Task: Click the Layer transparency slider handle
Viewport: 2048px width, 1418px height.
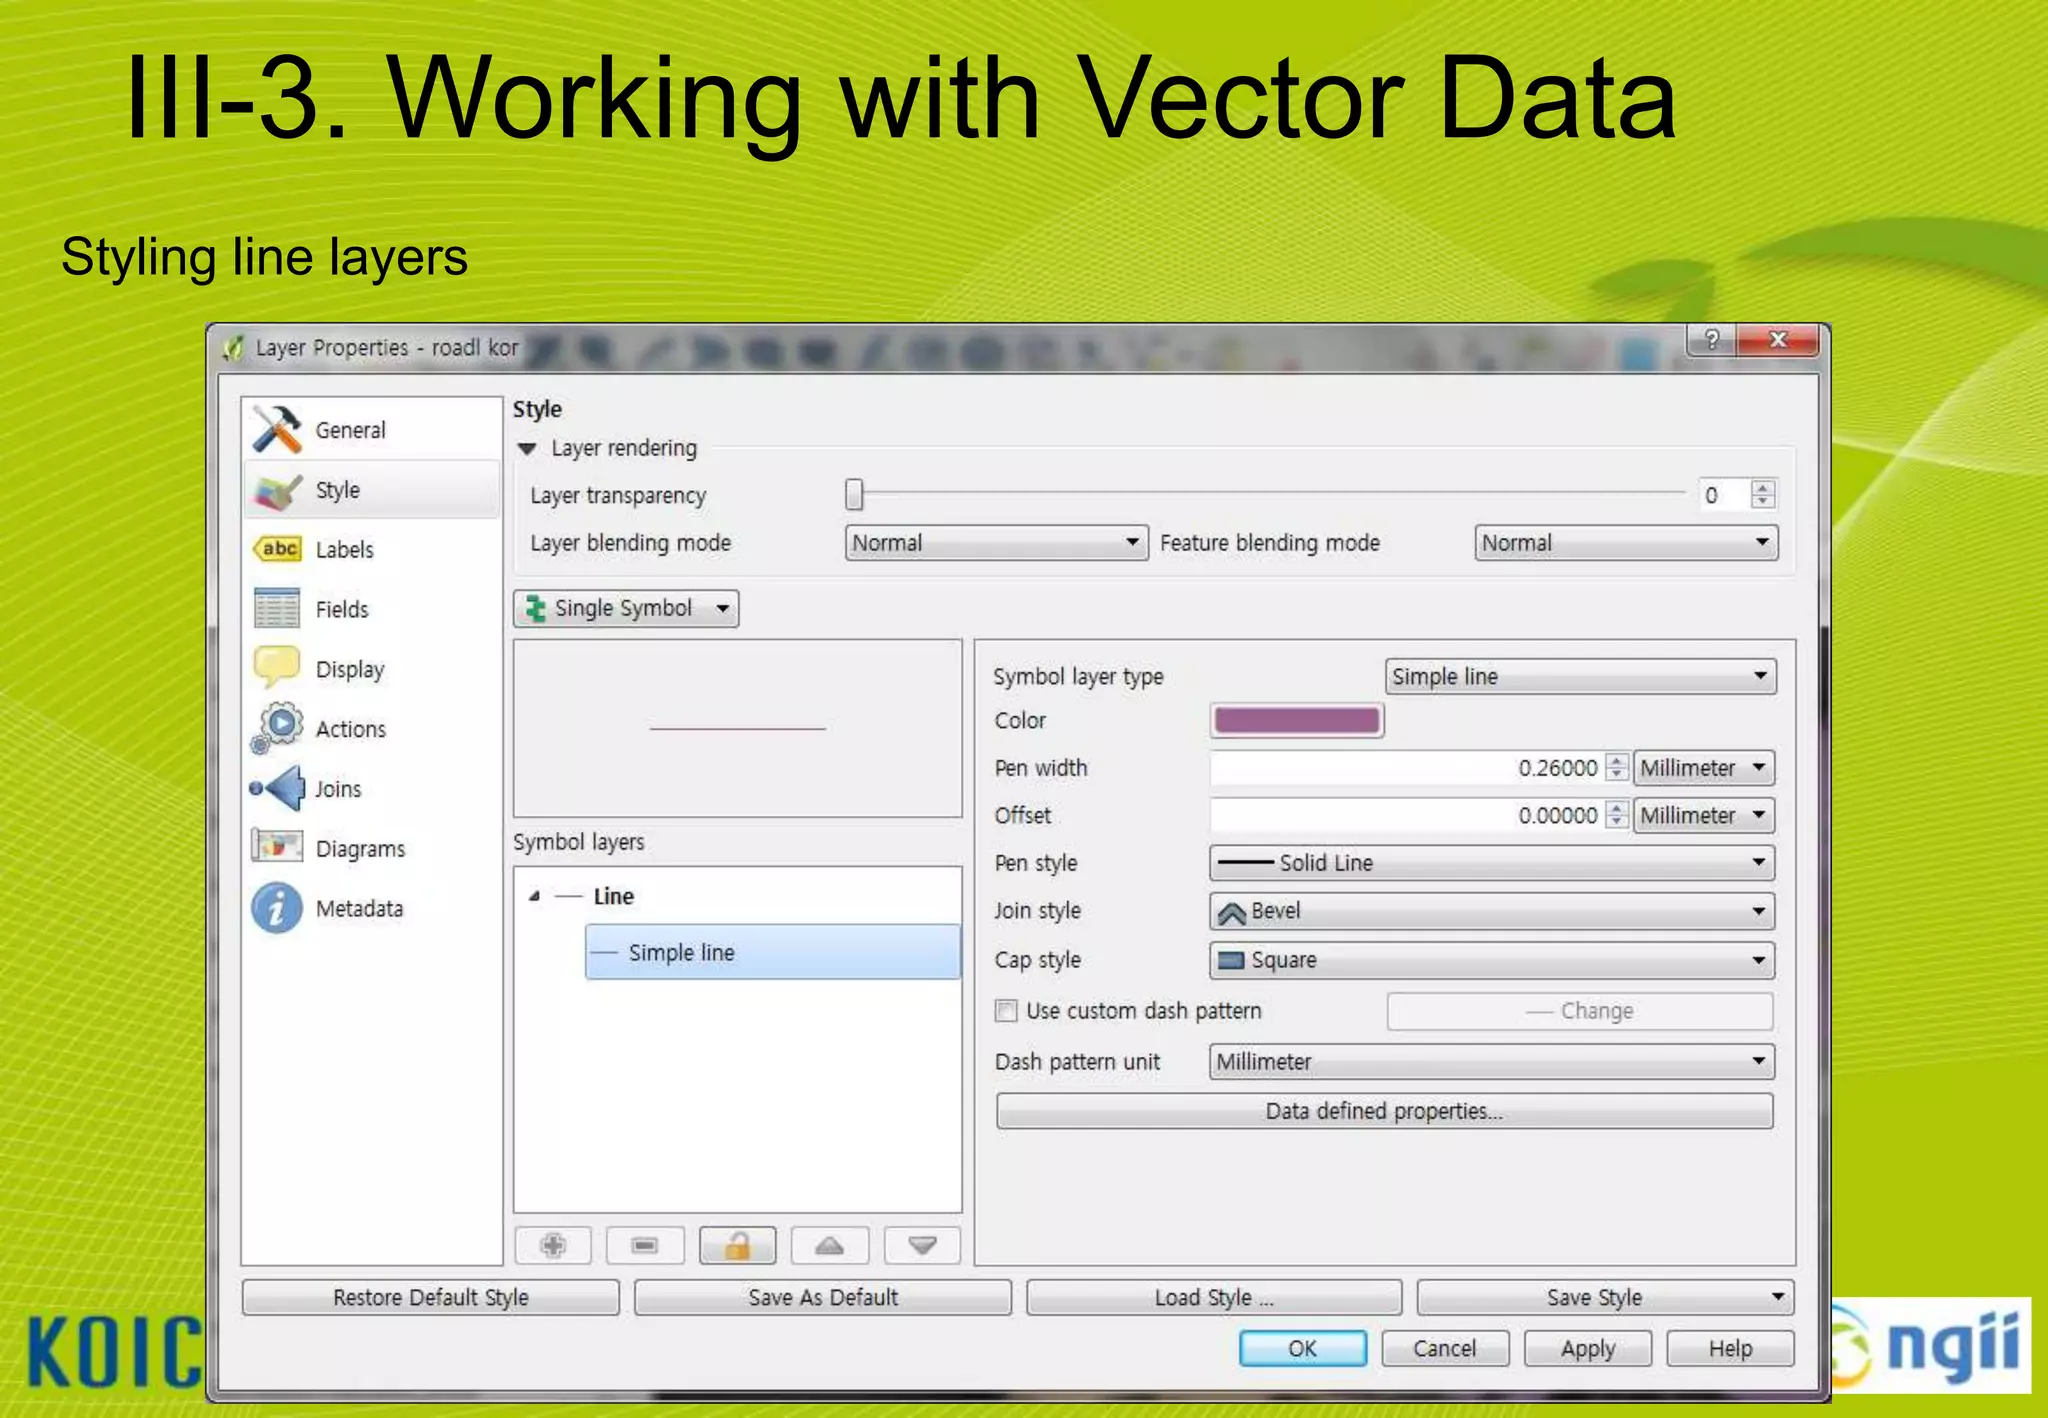Action: click(854, 494)
